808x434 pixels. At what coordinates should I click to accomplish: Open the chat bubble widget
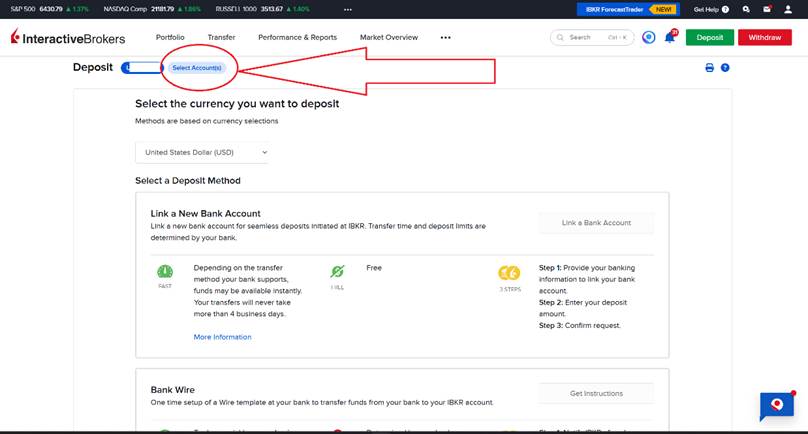[x=776, y=405]
